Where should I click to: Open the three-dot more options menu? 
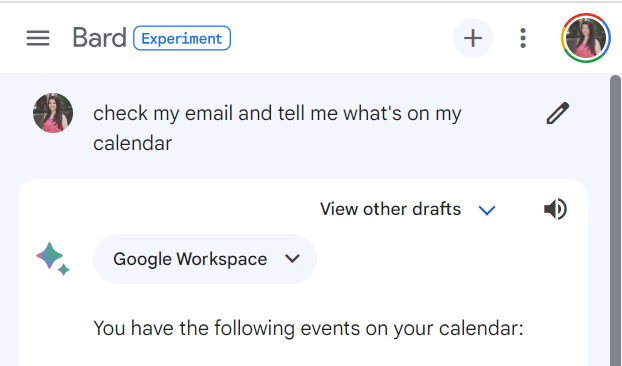point(523,38)
